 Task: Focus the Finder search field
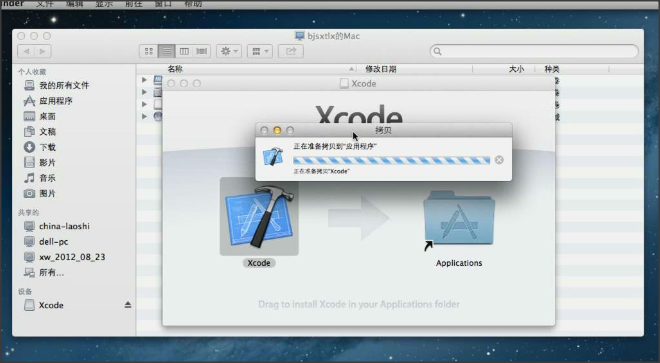coord(534,51)
